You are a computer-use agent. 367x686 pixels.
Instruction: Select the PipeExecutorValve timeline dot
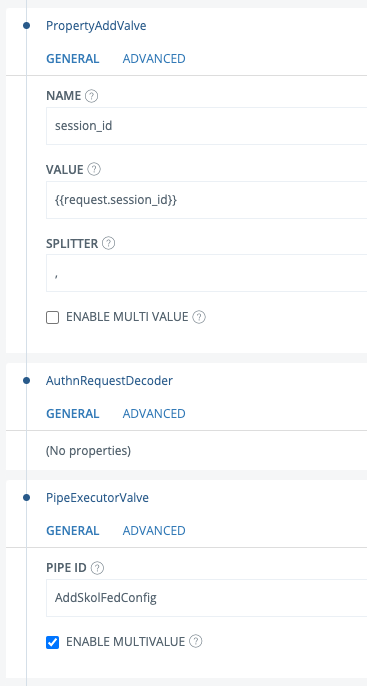pyautogui.click(x=26, y=497)
